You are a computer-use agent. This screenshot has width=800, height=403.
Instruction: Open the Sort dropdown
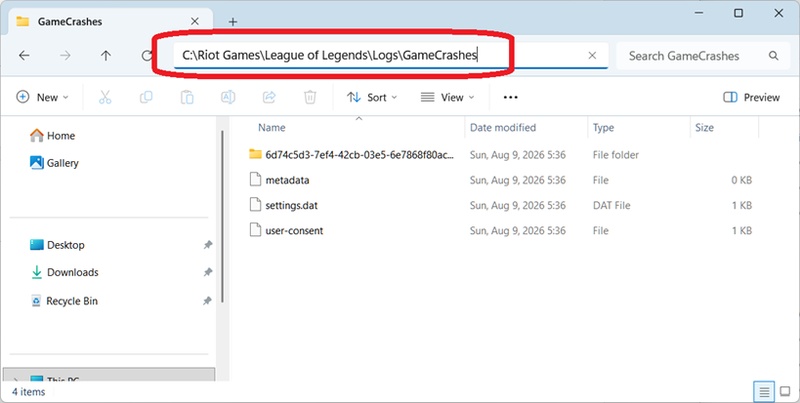pyautogui.click(x=372, y=97)
